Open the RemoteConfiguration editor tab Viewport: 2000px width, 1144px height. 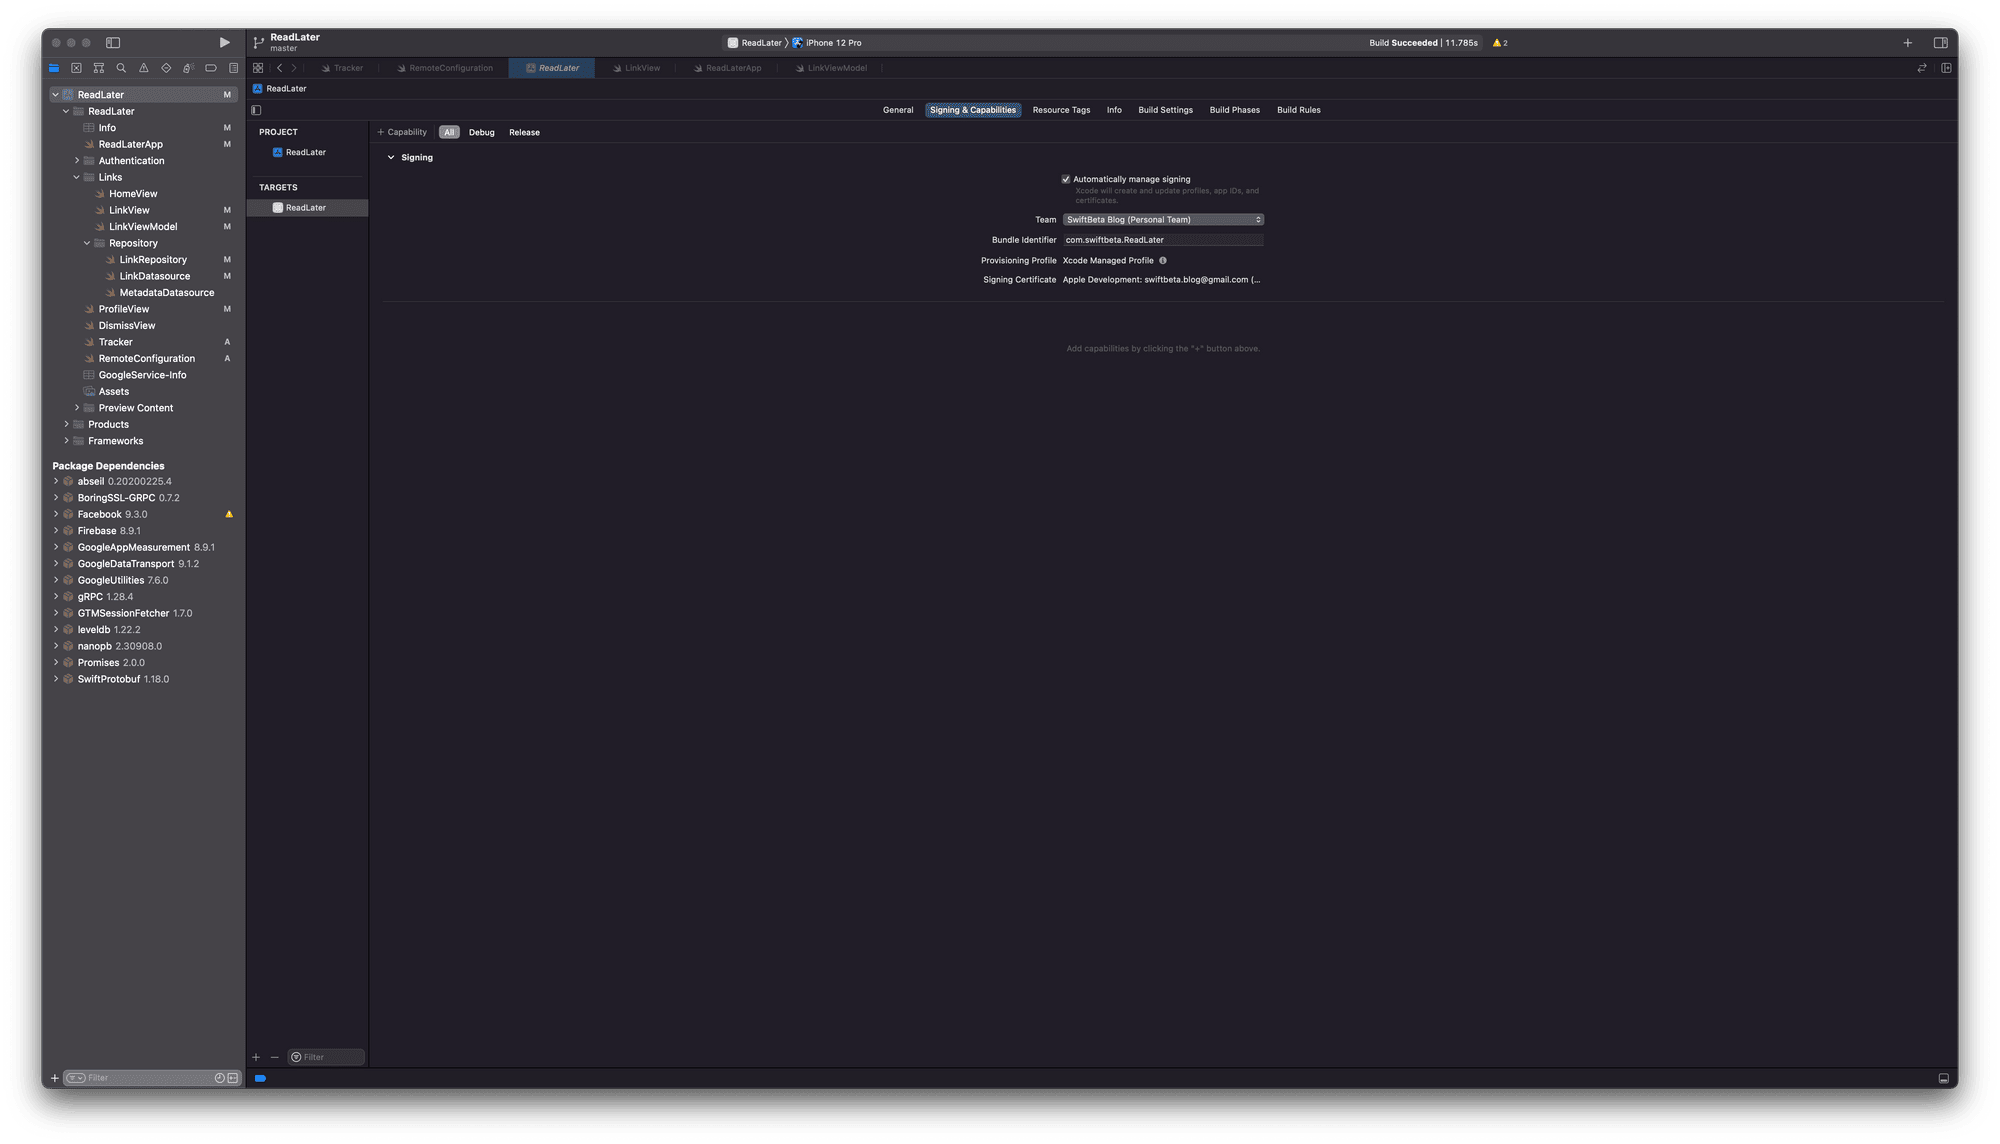445,68
